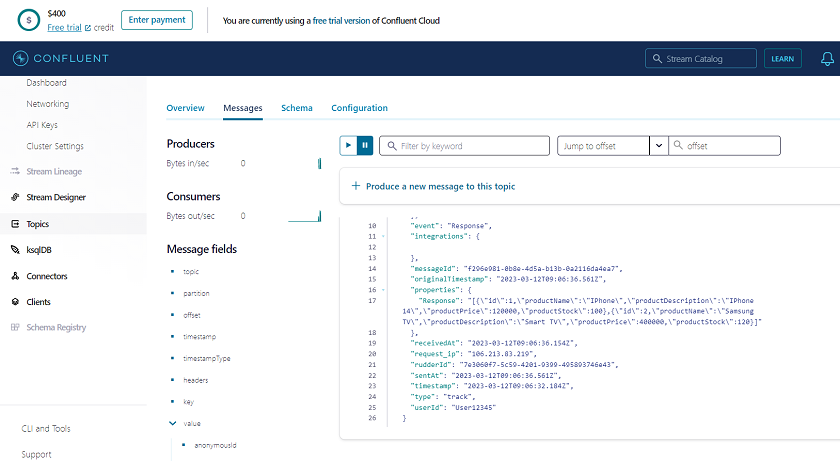840x461 pixels.
Task: Click the notifications bell icon
Action: coord(827,59)
